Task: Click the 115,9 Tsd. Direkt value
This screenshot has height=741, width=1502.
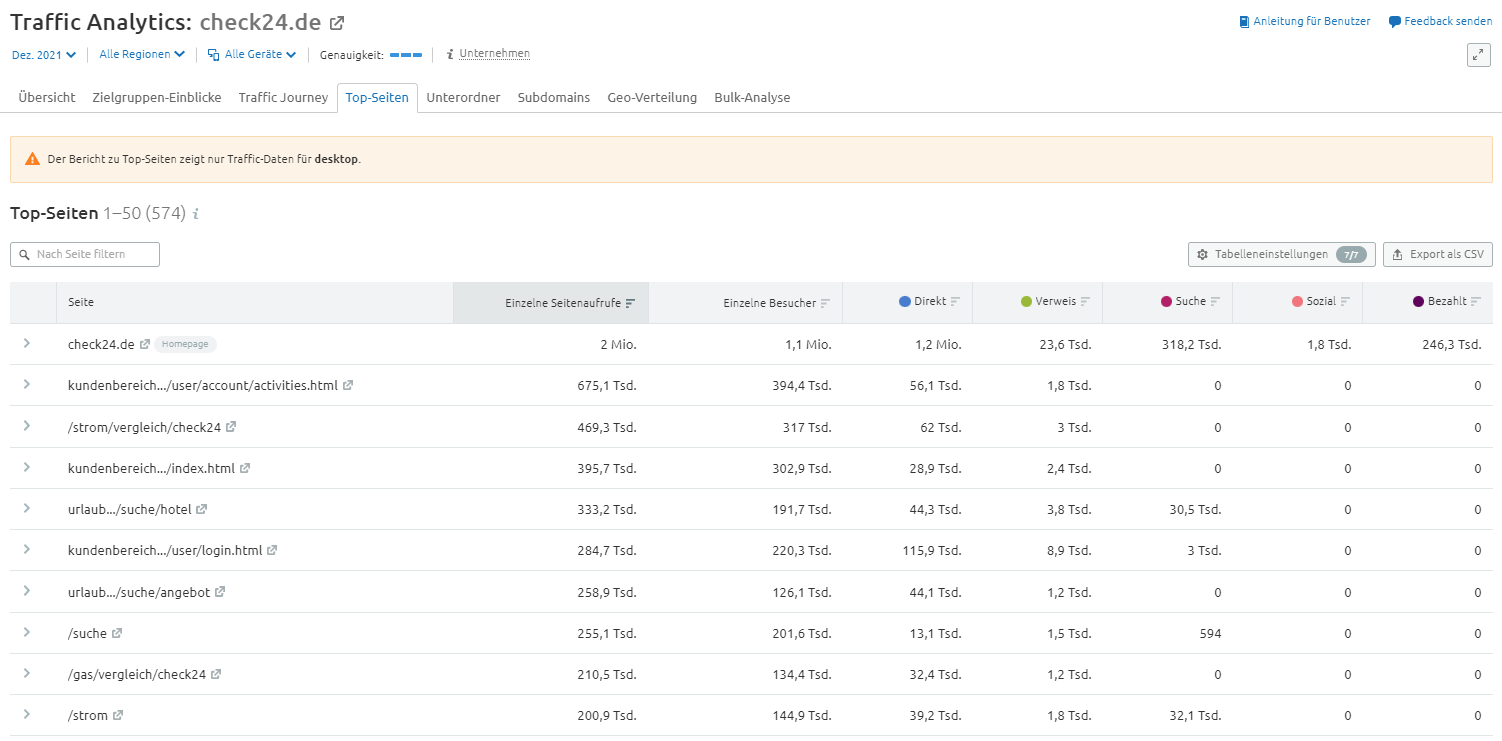Action: [932, 550]
